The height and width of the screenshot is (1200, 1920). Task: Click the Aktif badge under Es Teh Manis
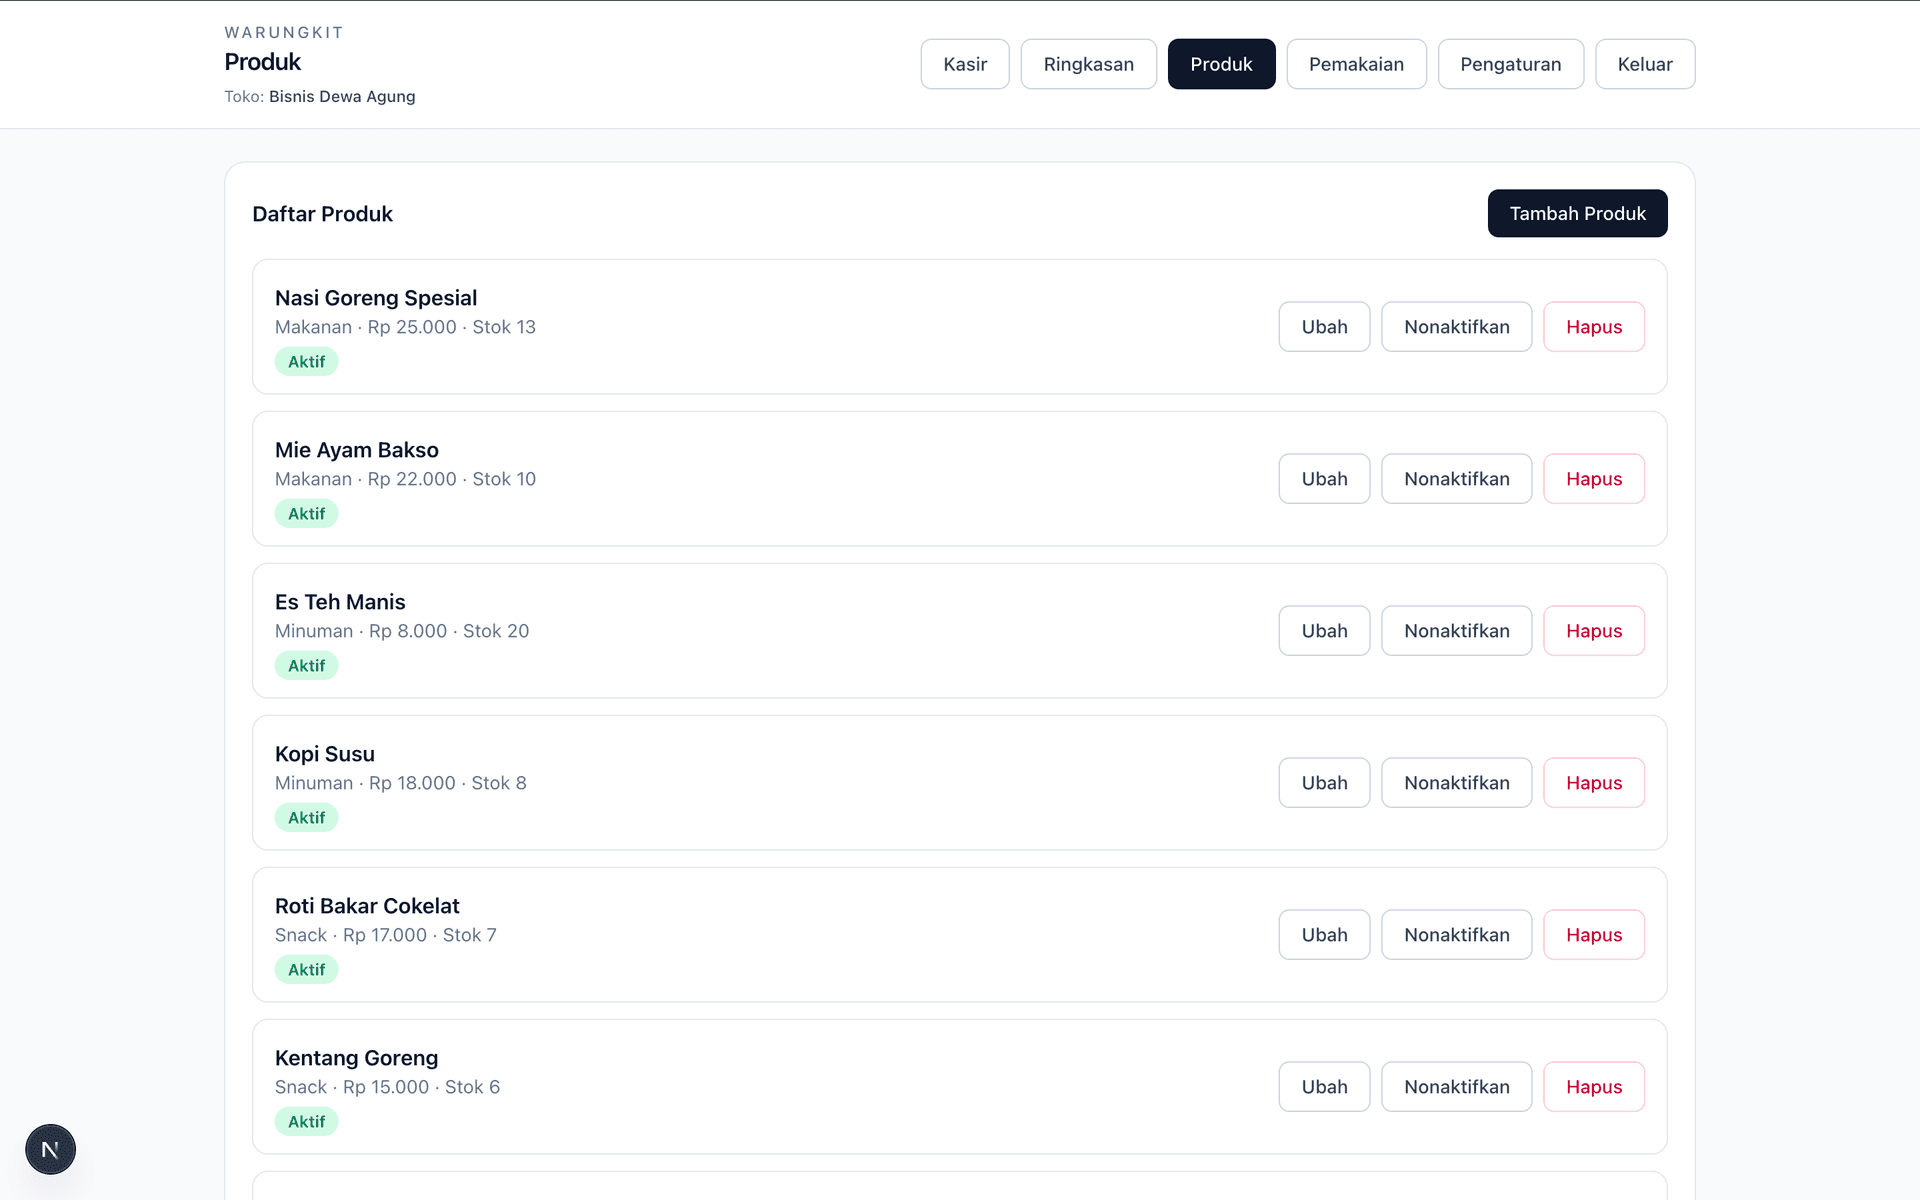(306, 666)
